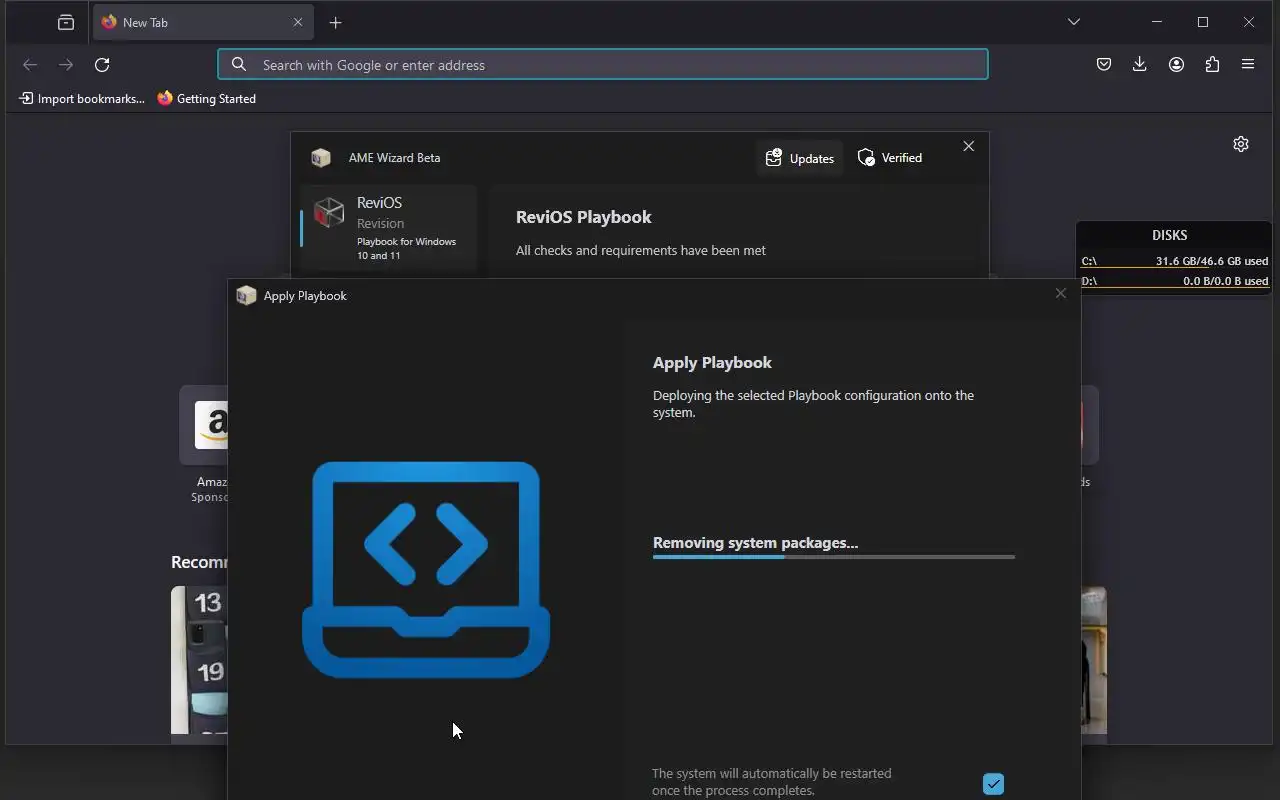
Task: Click Apply Playbook title bar icon
Action: (246, 296)
